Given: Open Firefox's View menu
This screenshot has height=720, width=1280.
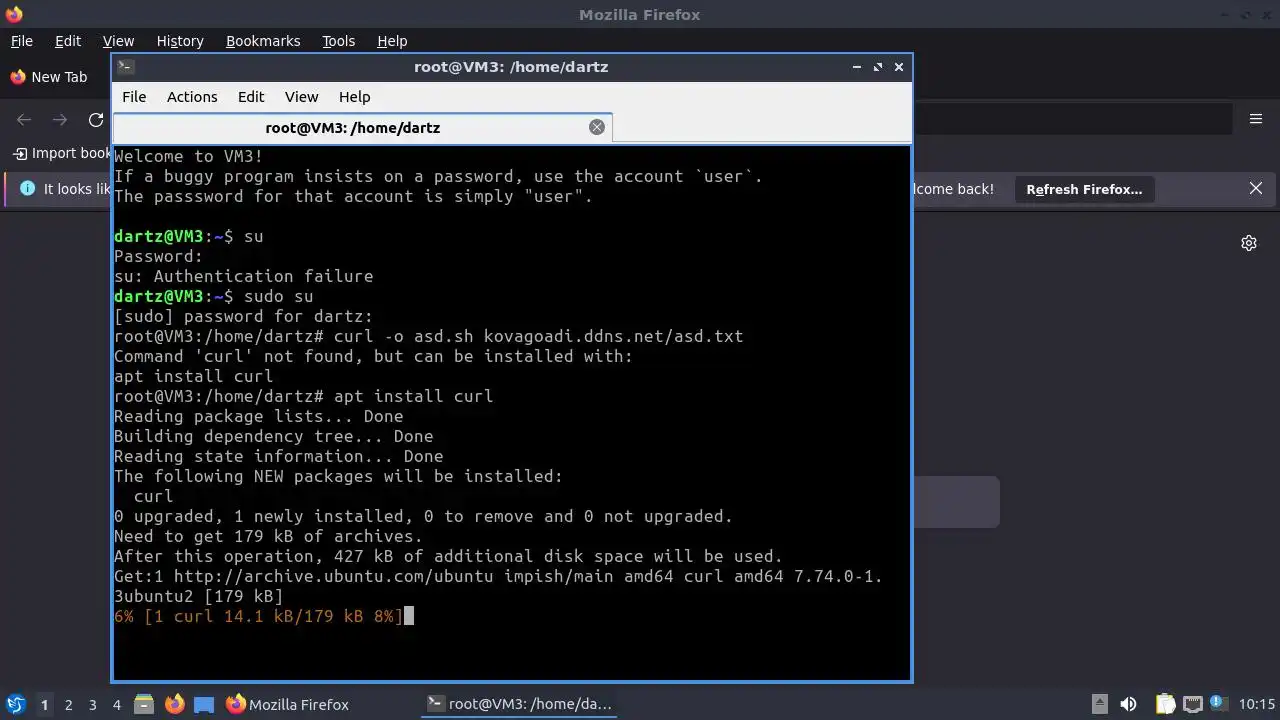Looking at the screenshot, I should 118,41.
